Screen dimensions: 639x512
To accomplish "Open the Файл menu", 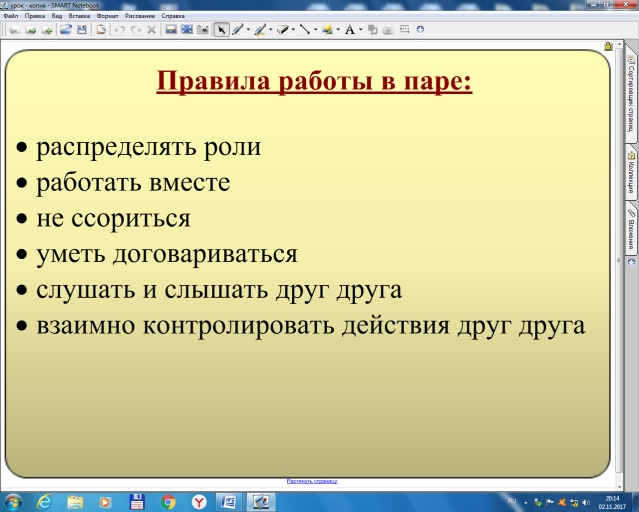I will coord(10,17).
